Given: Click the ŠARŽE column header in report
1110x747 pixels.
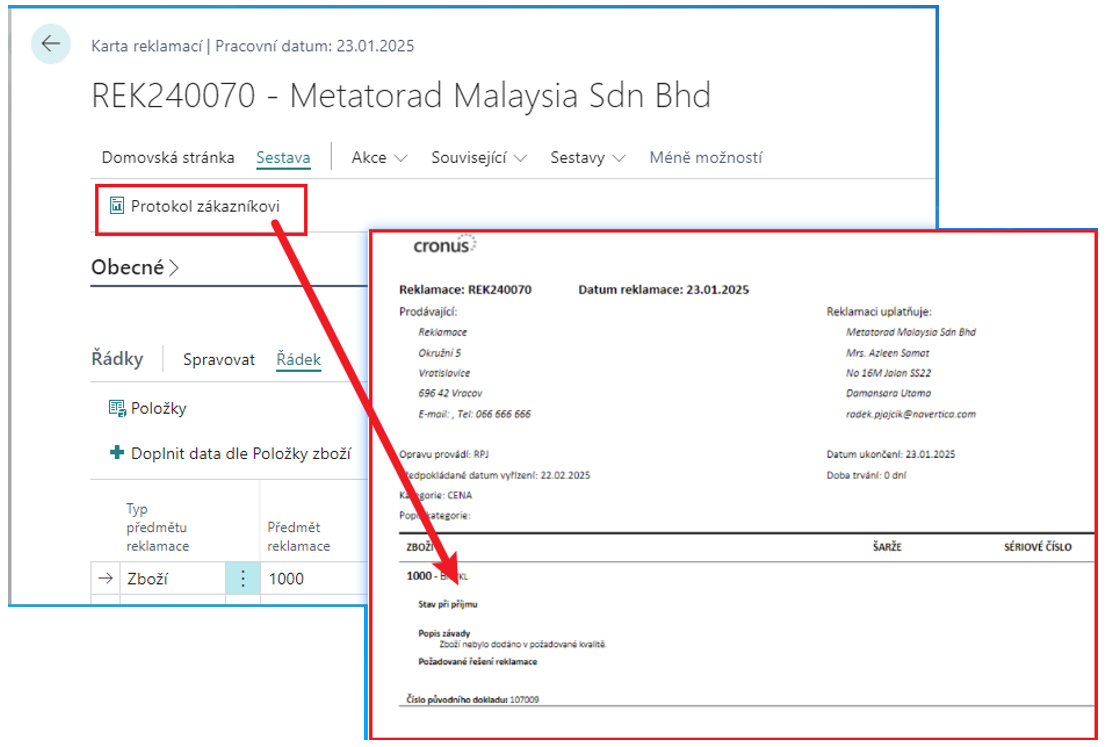Looking at the screenshot, I should click(887, 547).
